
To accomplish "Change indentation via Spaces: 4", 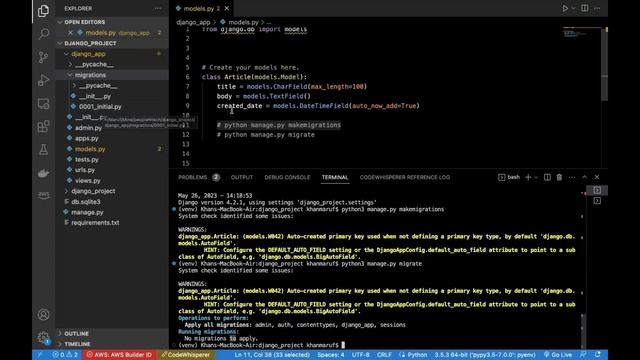I will (331, 355).
